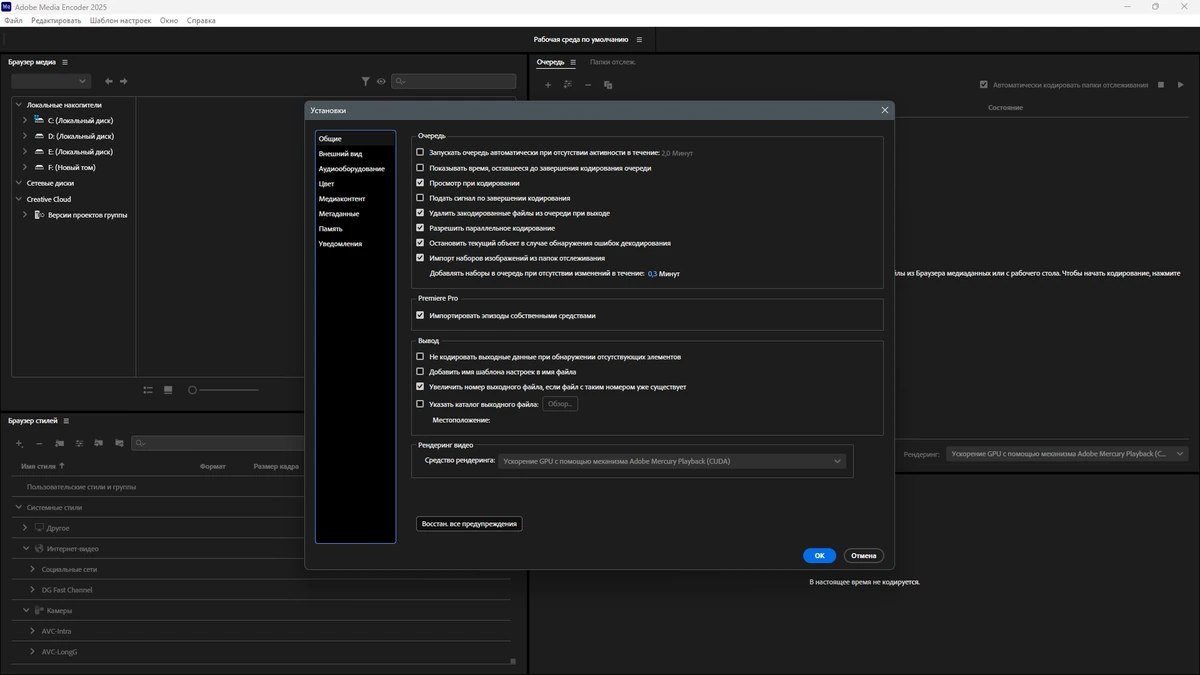Uncheck 'Удалить закодированные файлы из очереди'
Viewport: 1200px width, 675px height.
[x=420, y=213]
